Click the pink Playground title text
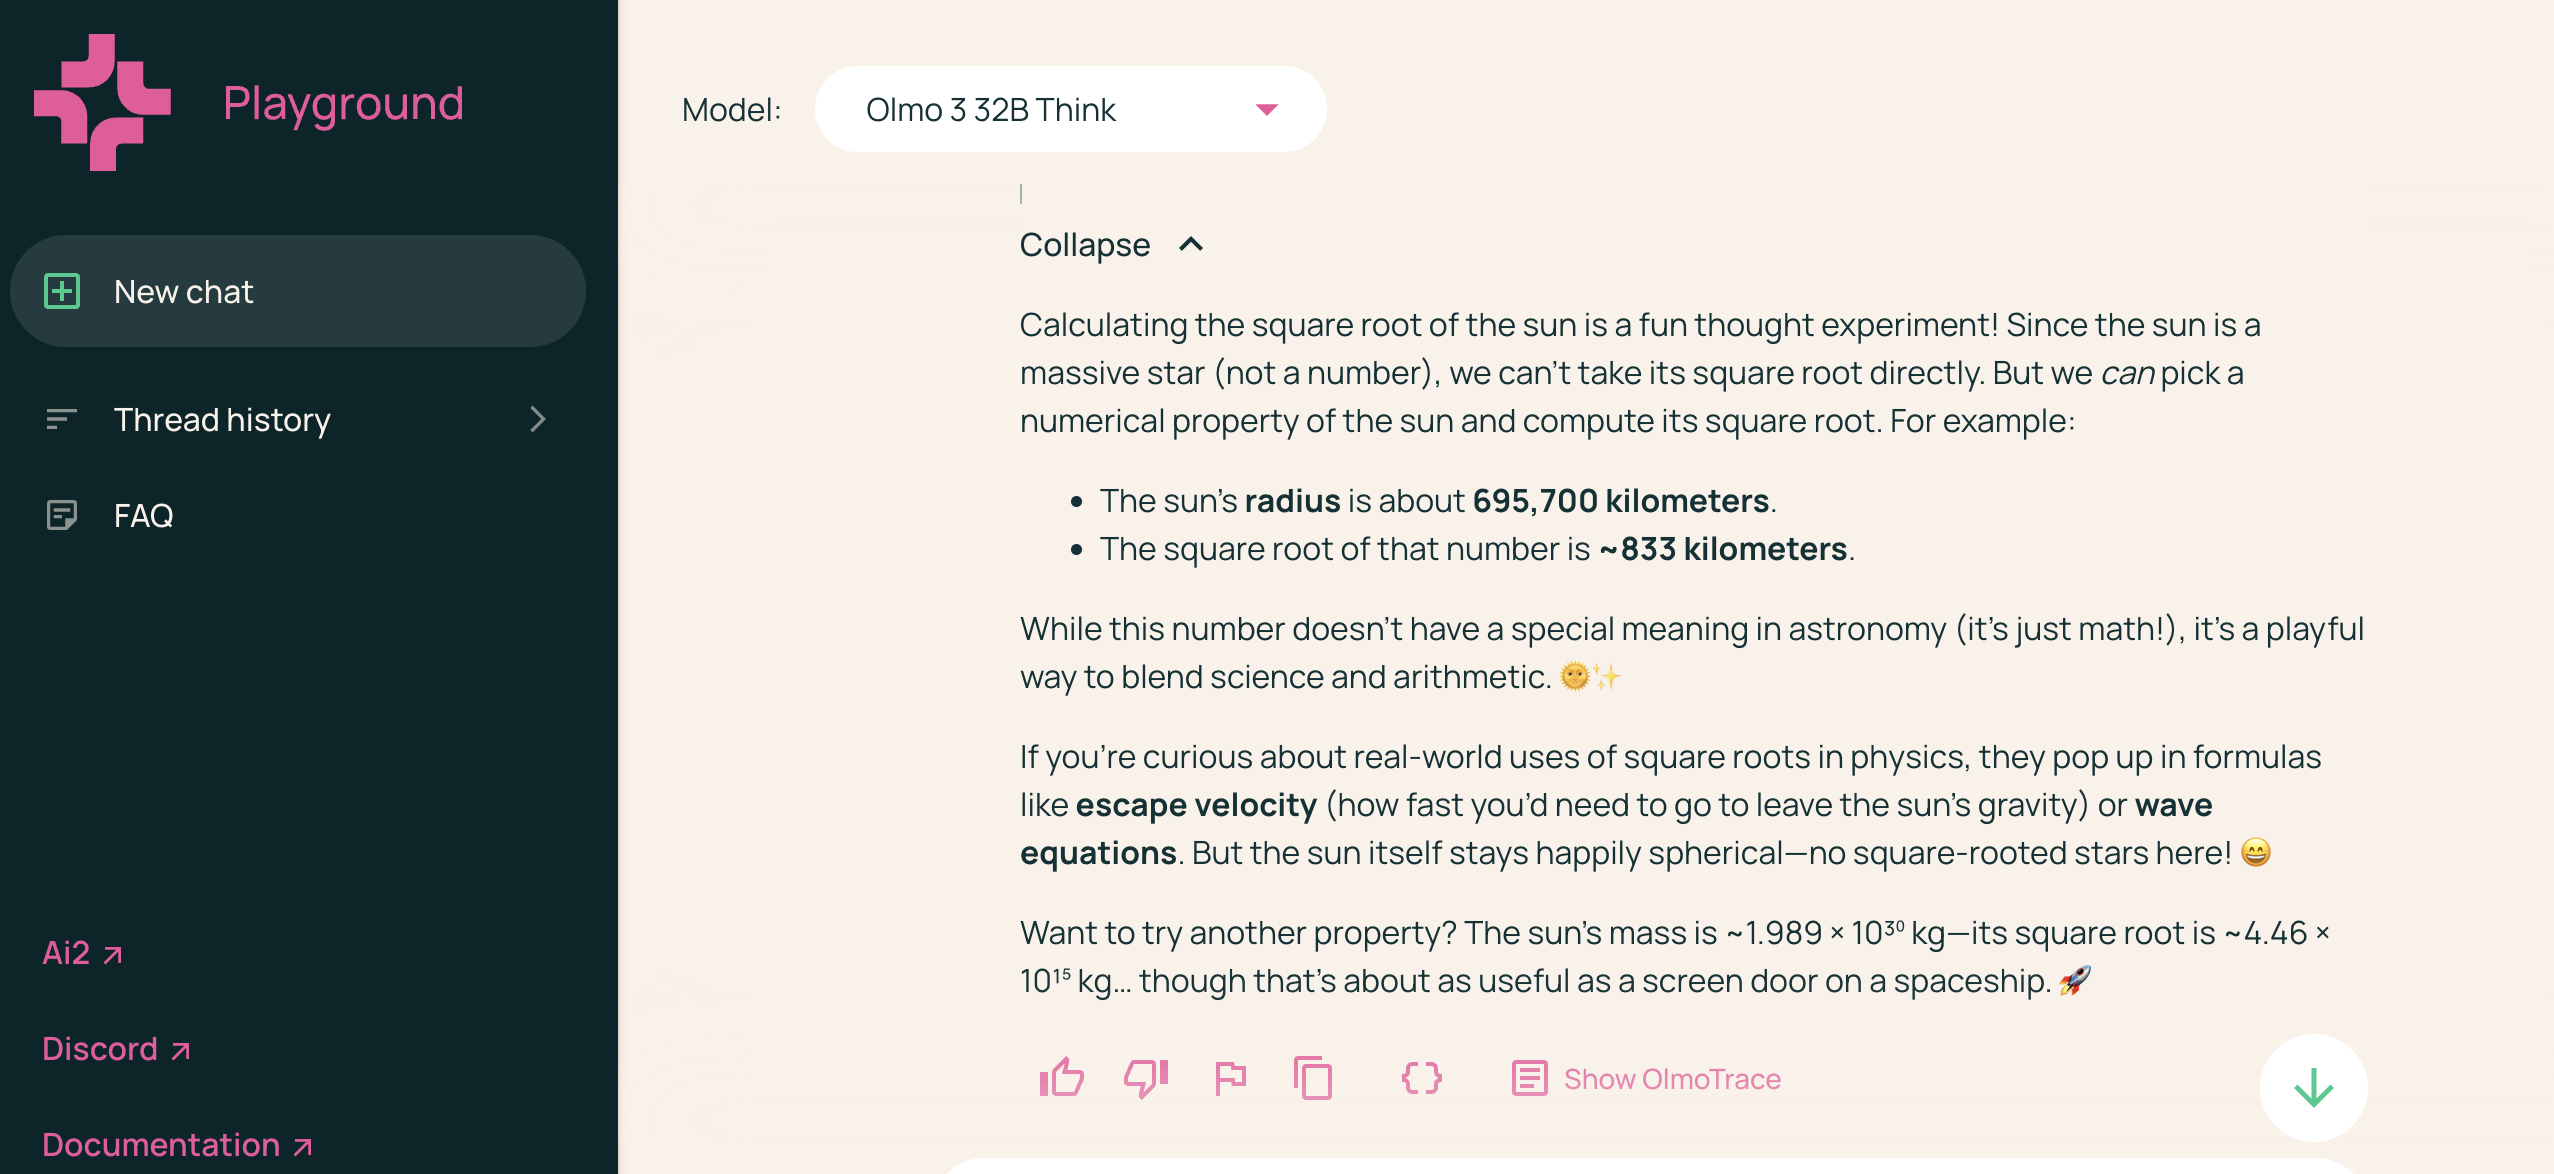This screenshot has height=1174, width=2554. pyautogui.click(x=343, y=102)
